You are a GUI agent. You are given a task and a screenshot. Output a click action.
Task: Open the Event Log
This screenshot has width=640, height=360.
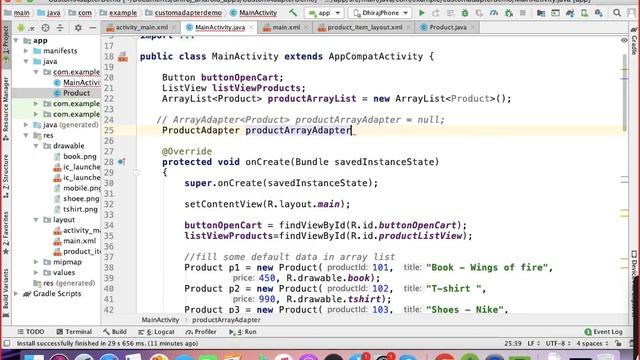(604, 332)
